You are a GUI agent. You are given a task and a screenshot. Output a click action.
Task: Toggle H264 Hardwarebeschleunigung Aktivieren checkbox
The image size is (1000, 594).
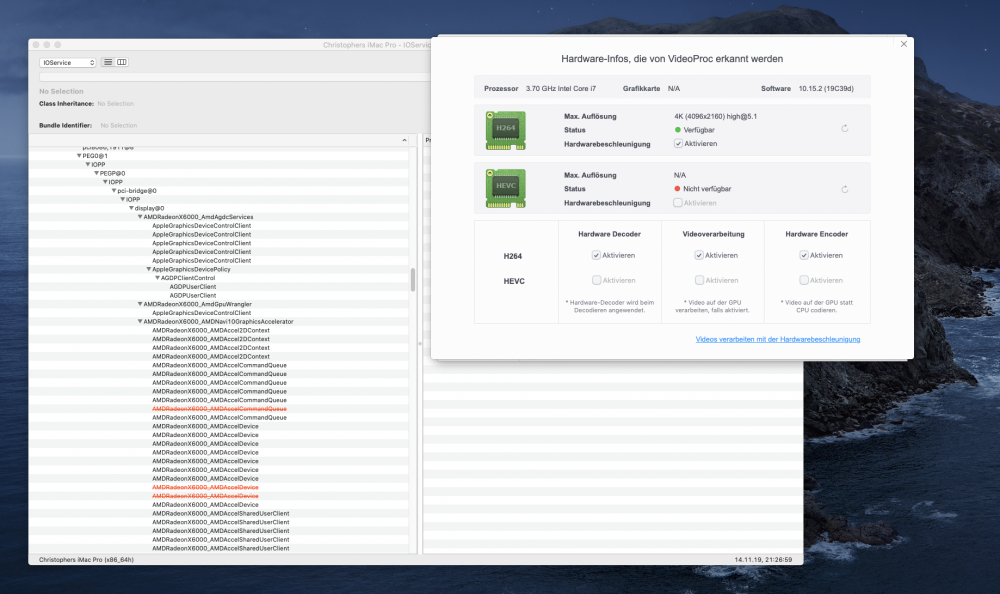(x=678, y=144)
